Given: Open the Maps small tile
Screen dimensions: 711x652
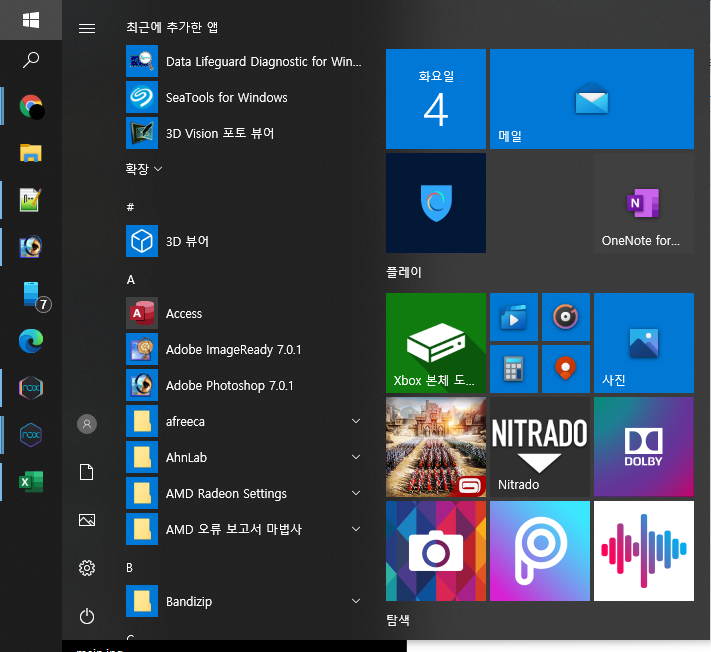Looking at the screenshot, I should (x=566, y=369).
